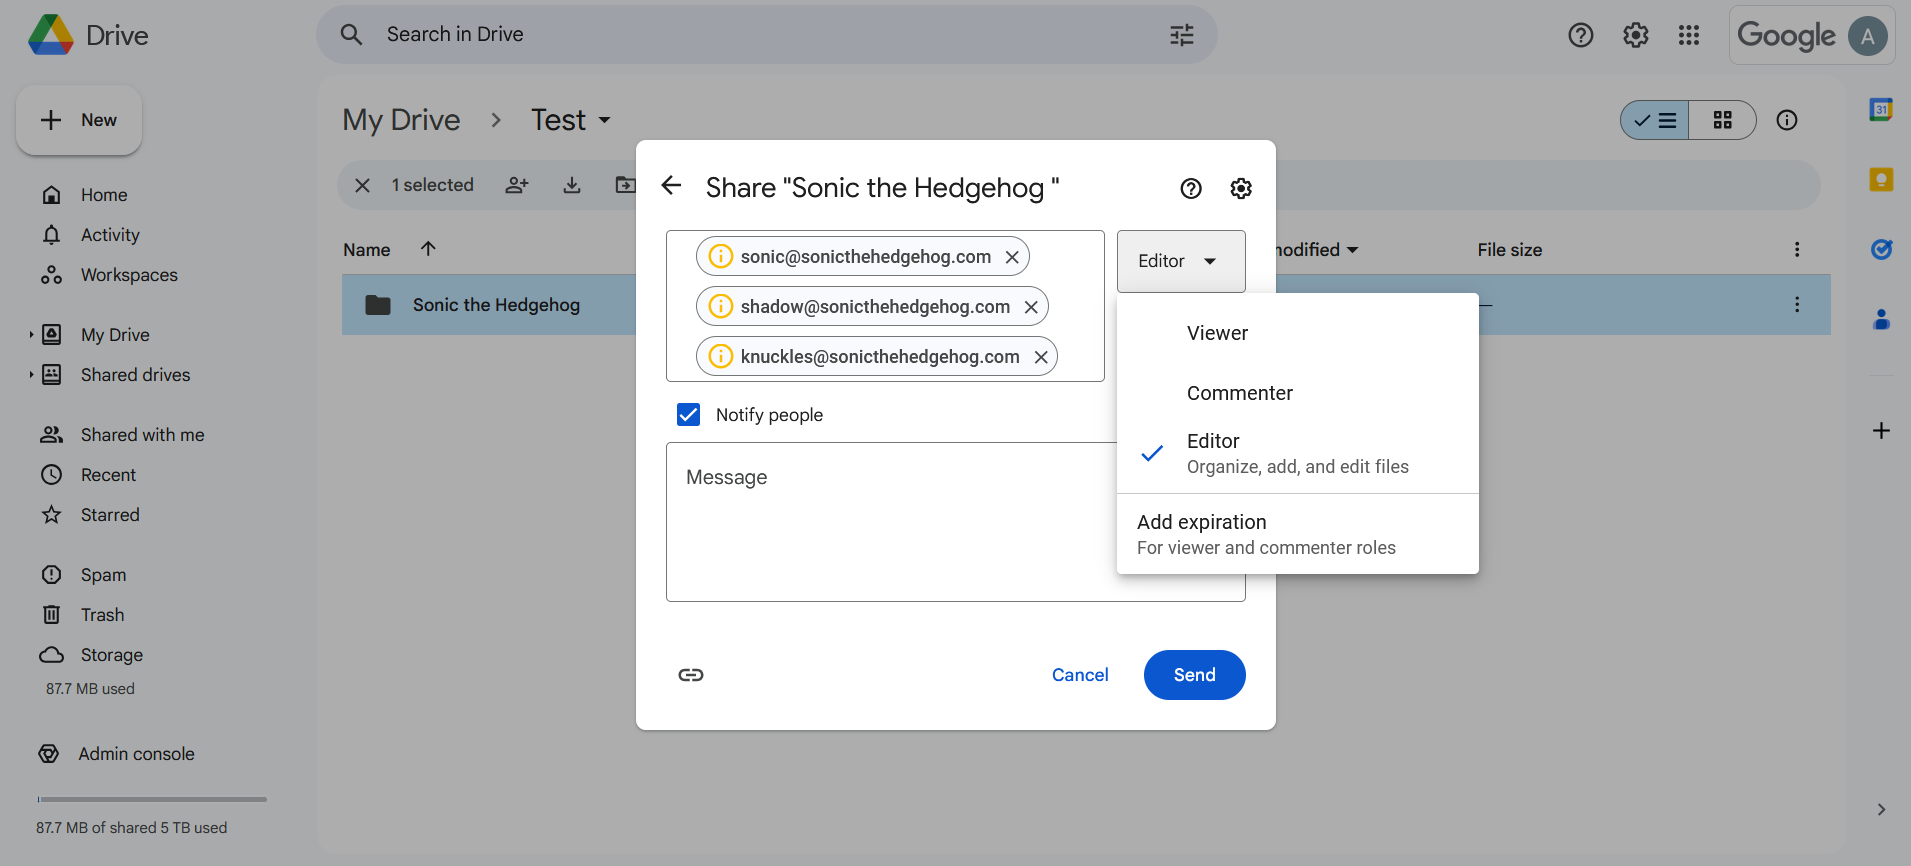Click the Editor role dropdown button
The height and width of the screenshot is (866, 1911).
1181,261
